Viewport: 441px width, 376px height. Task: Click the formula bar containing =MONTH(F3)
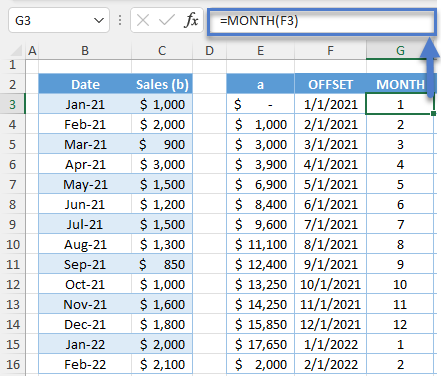[322, 21]
